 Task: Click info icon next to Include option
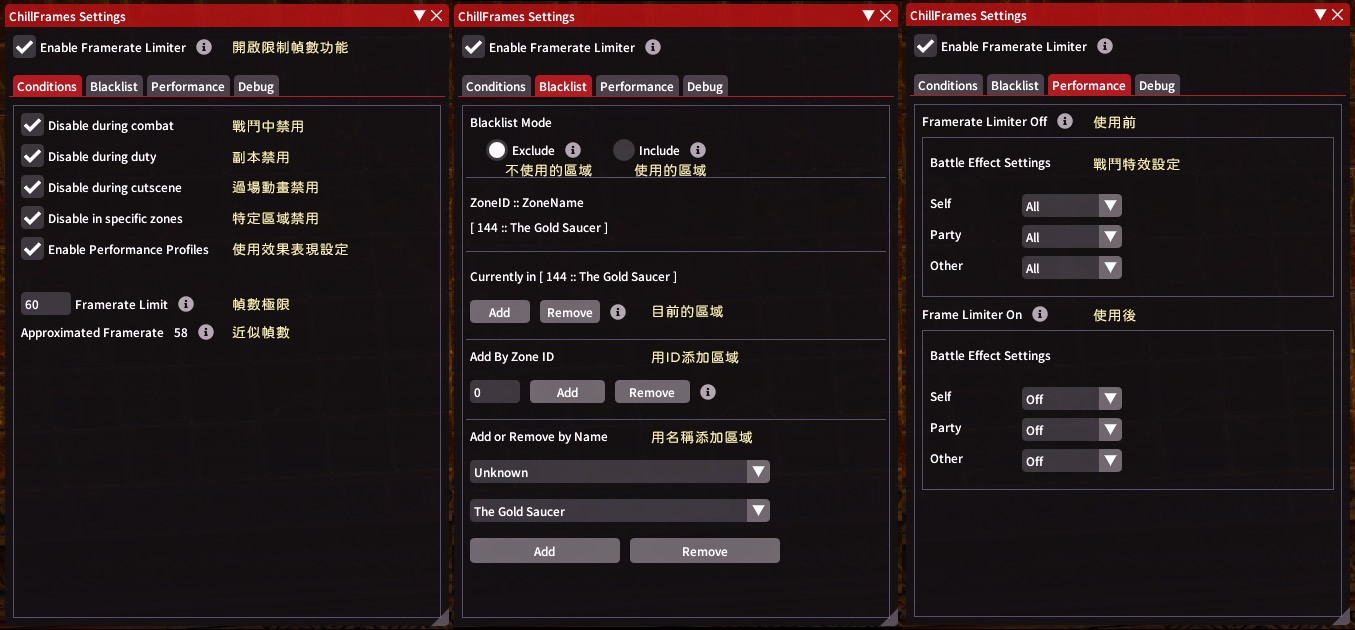click(698, 150)
